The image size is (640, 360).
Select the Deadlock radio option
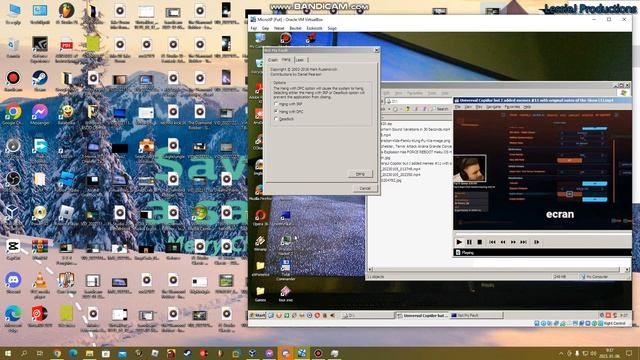click(285, 119)
